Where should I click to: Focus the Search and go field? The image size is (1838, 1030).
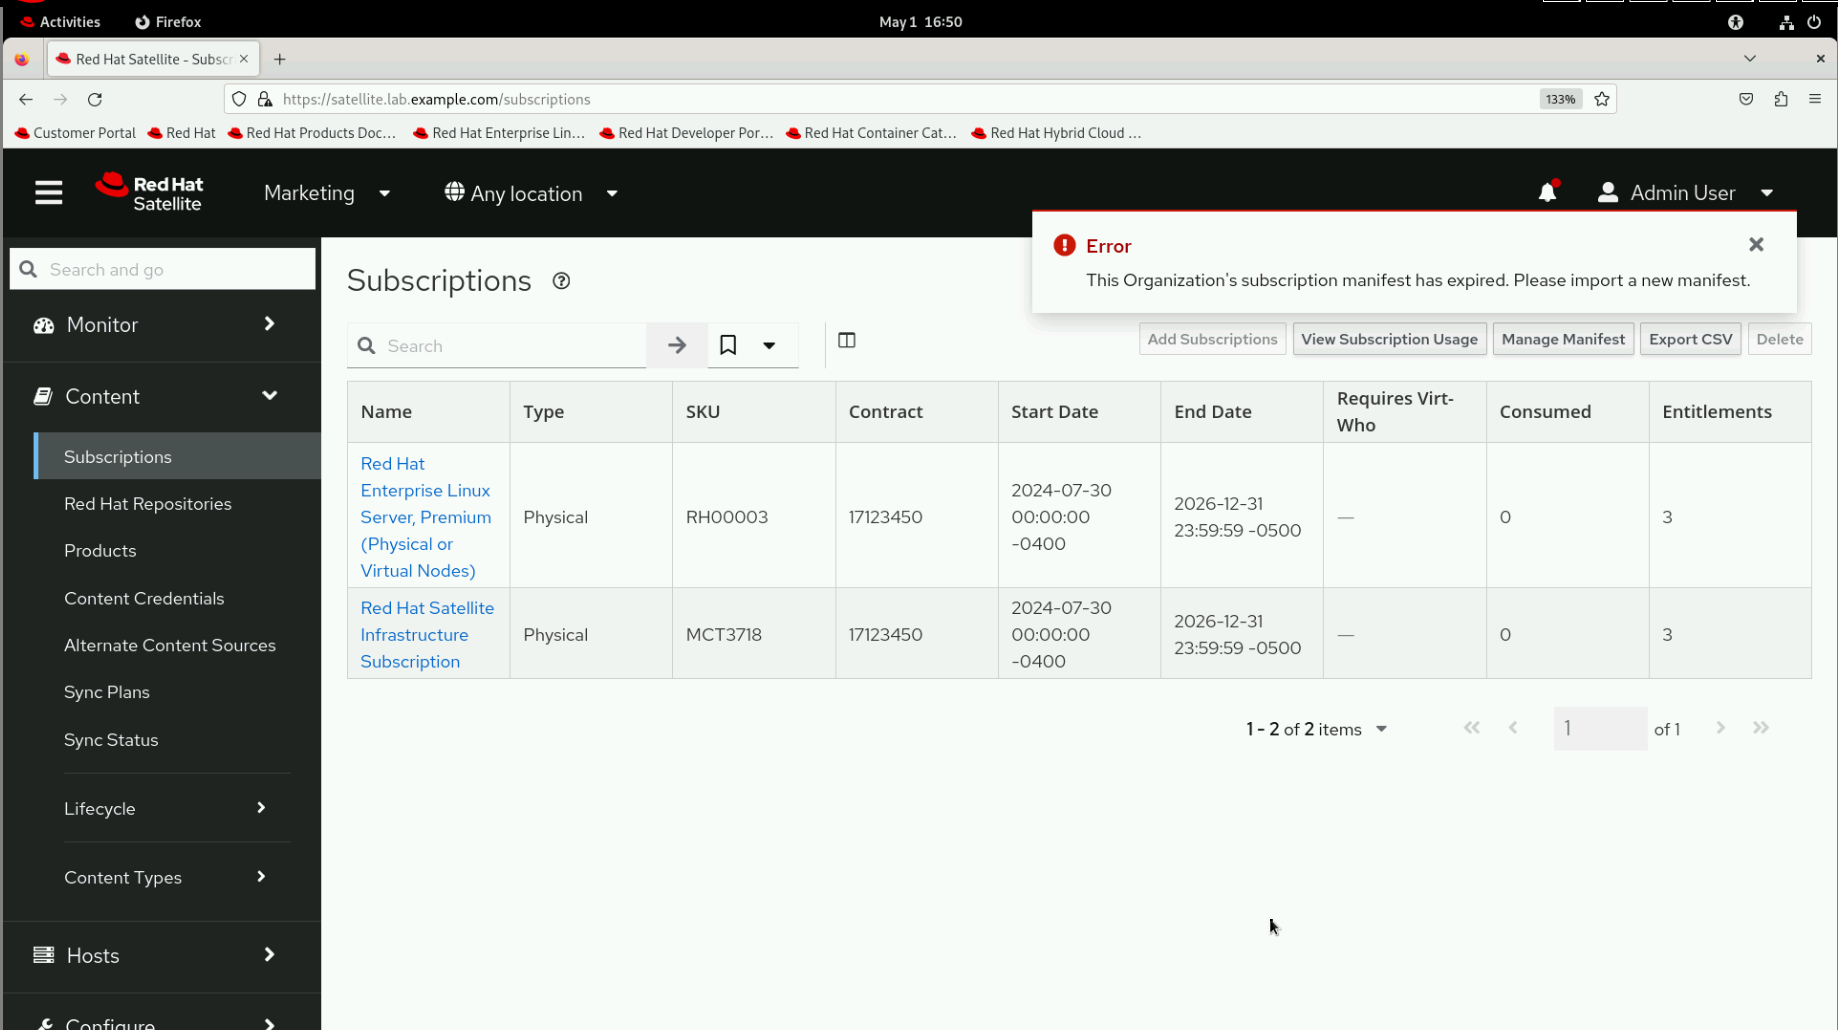tap(163, 269)
